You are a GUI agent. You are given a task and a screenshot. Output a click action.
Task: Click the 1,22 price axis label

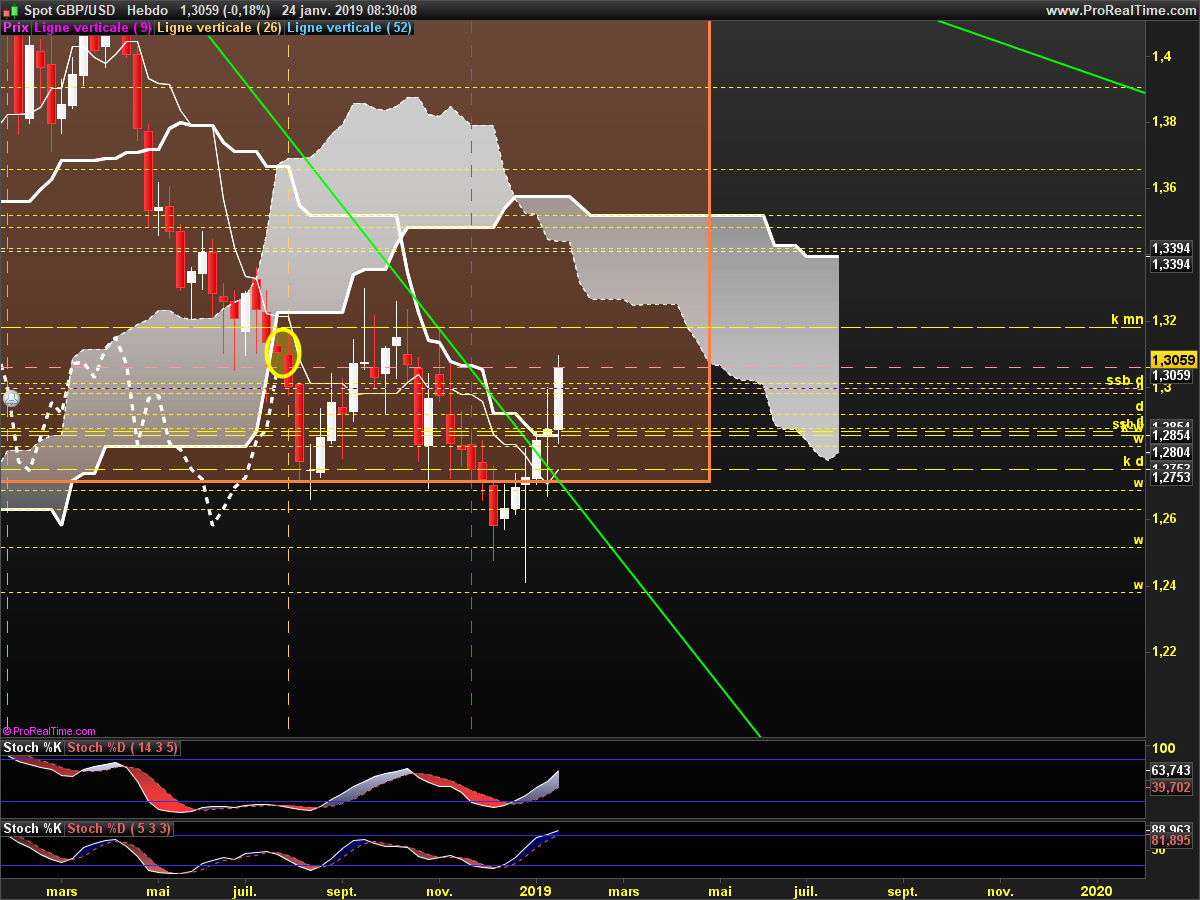click(1165, 651)
